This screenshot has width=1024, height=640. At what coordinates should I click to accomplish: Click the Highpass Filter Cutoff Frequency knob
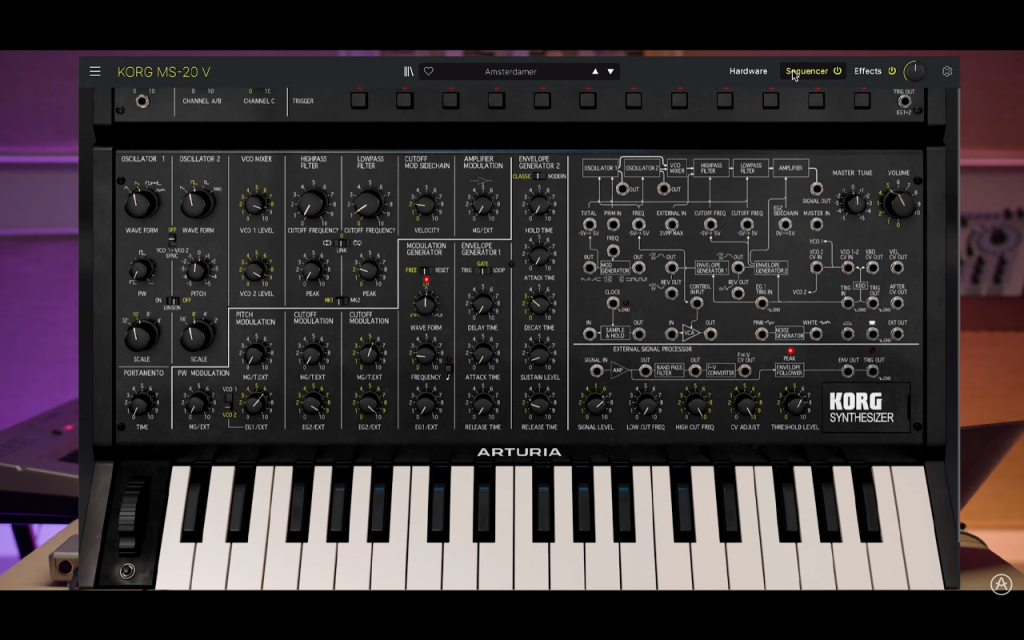pos(312,203)
